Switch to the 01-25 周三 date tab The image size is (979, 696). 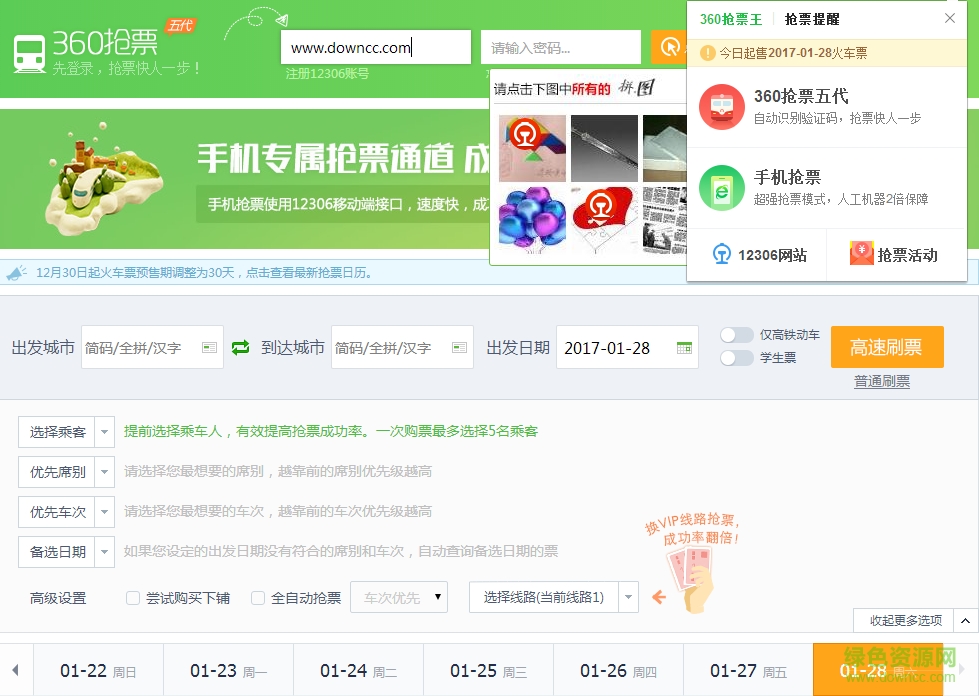click(487, 670)
